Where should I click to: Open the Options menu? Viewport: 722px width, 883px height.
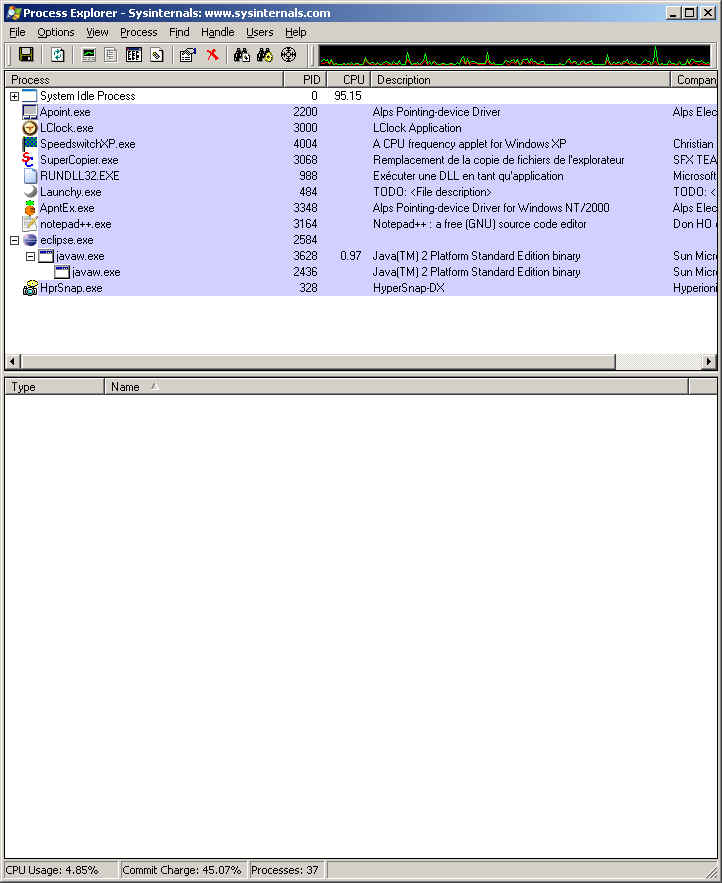click(x=56, y=32)
